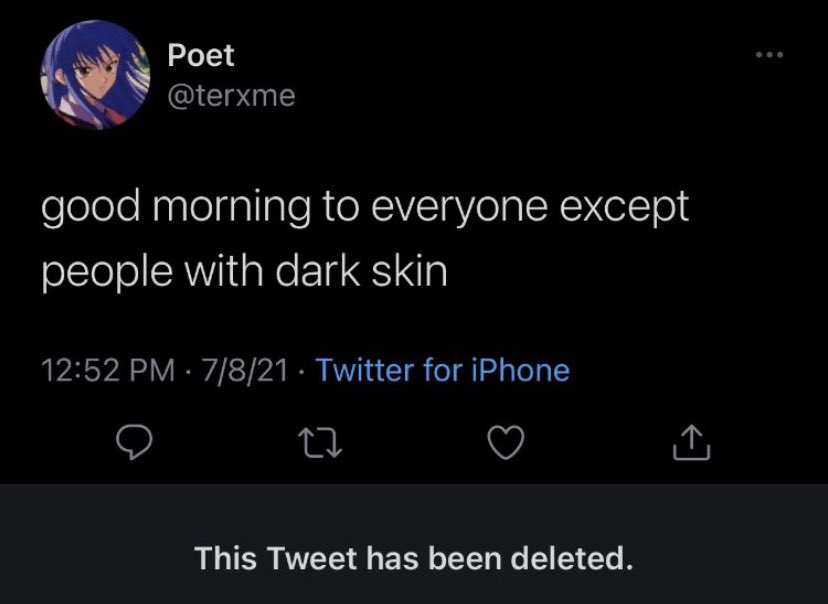This screenshot has width=828, height=604.
Task: Dismiss the 'This Tweet has been deleted.' banner
Action: coord(414,544)
